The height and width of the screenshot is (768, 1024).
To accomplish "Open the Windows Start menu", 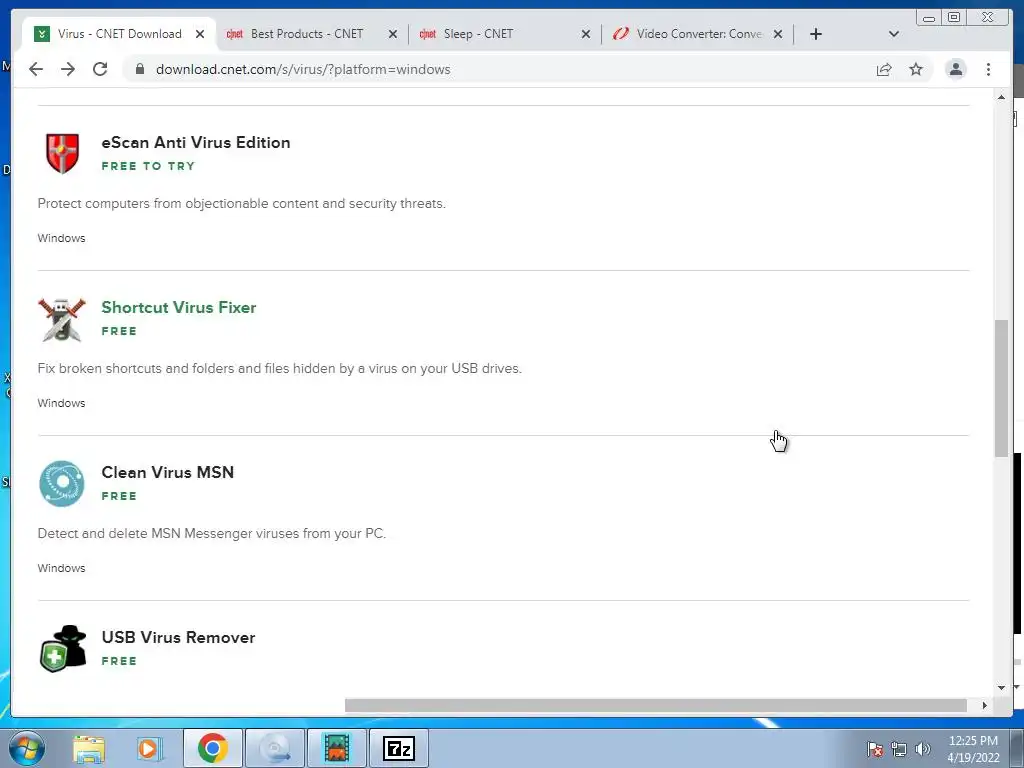I will [x=27, y=748].
